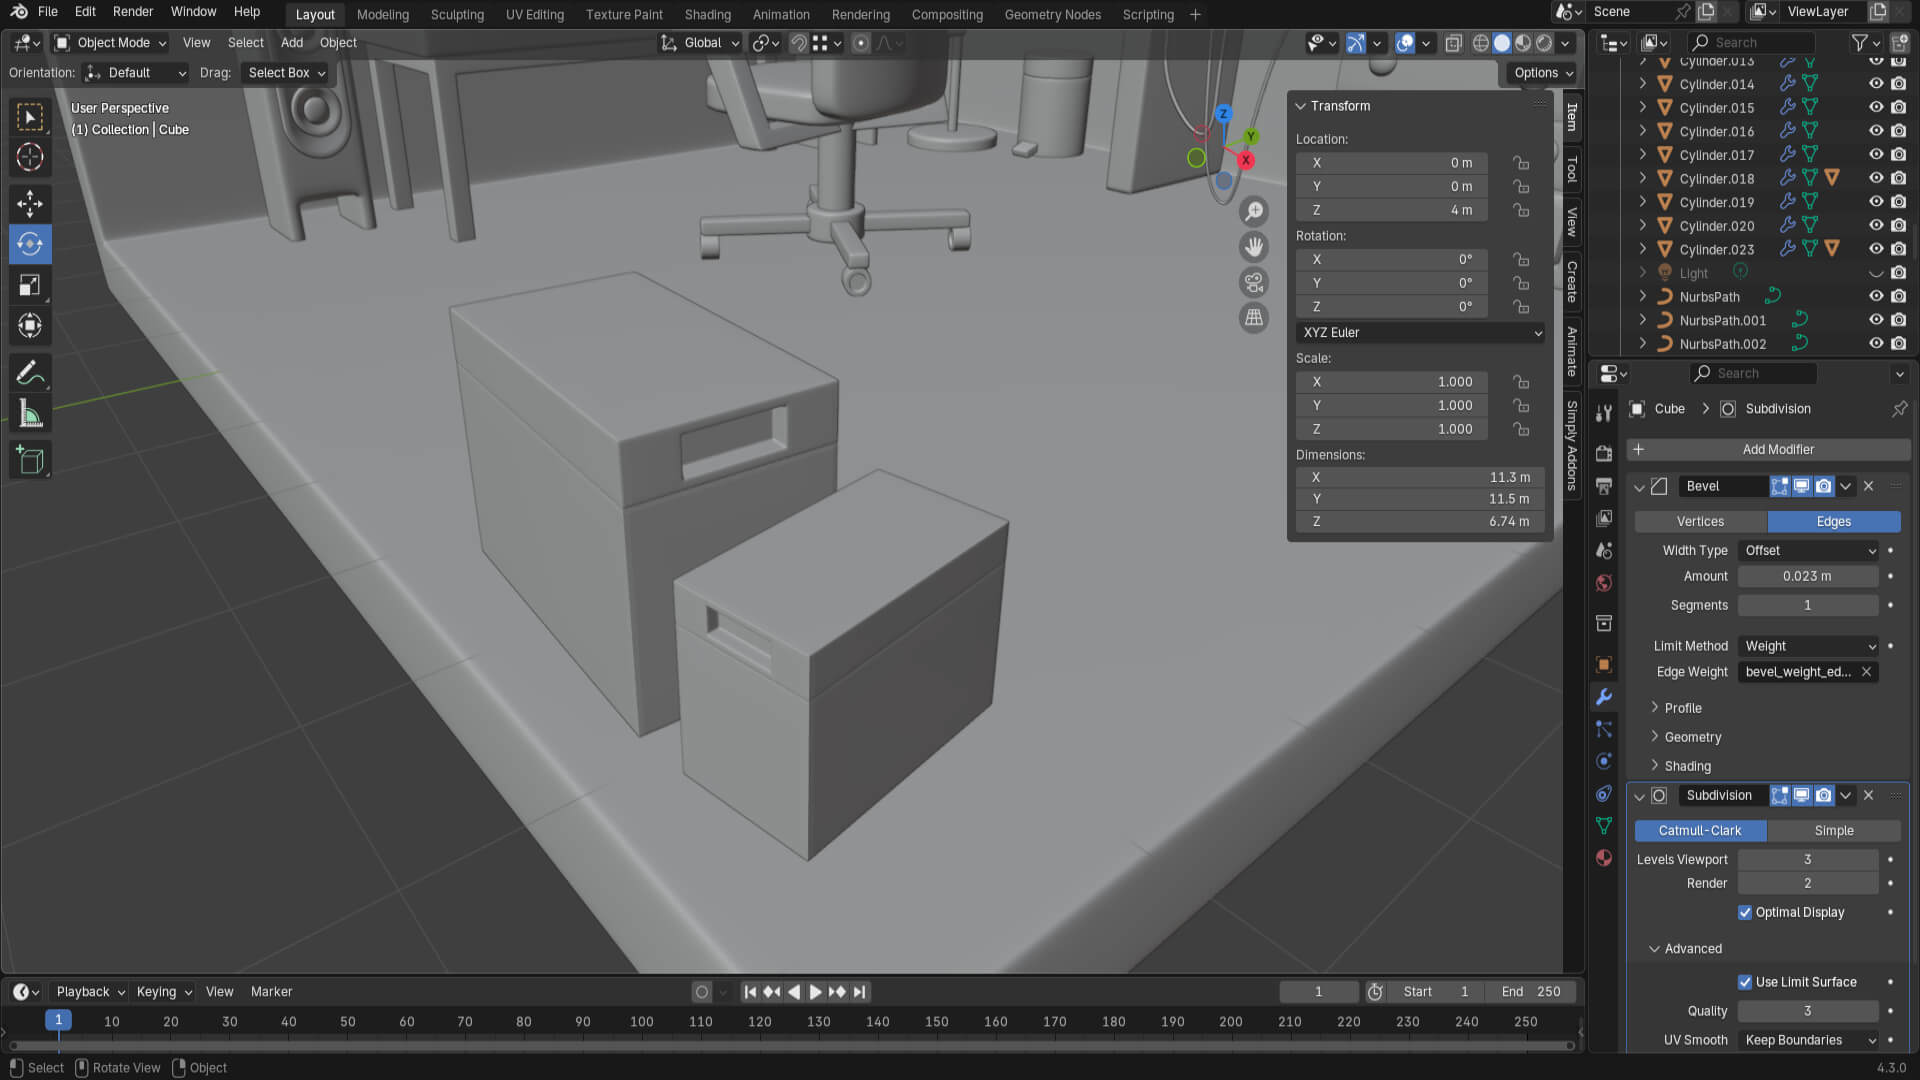The width and height of the screenshot is (1920, 1080).
Task: Click the Add Cube tool
Action: pos(30,460)
